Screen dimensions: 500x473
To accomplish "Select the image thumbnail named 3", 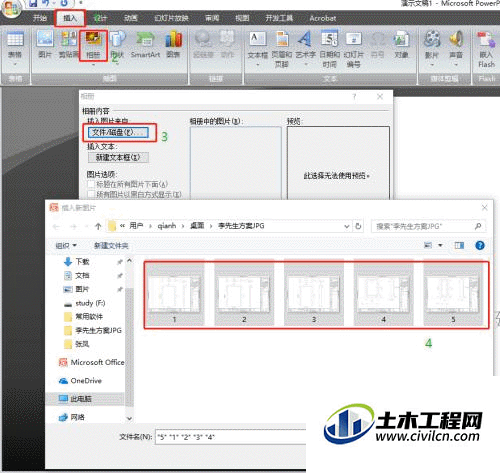I will [314, 294].
